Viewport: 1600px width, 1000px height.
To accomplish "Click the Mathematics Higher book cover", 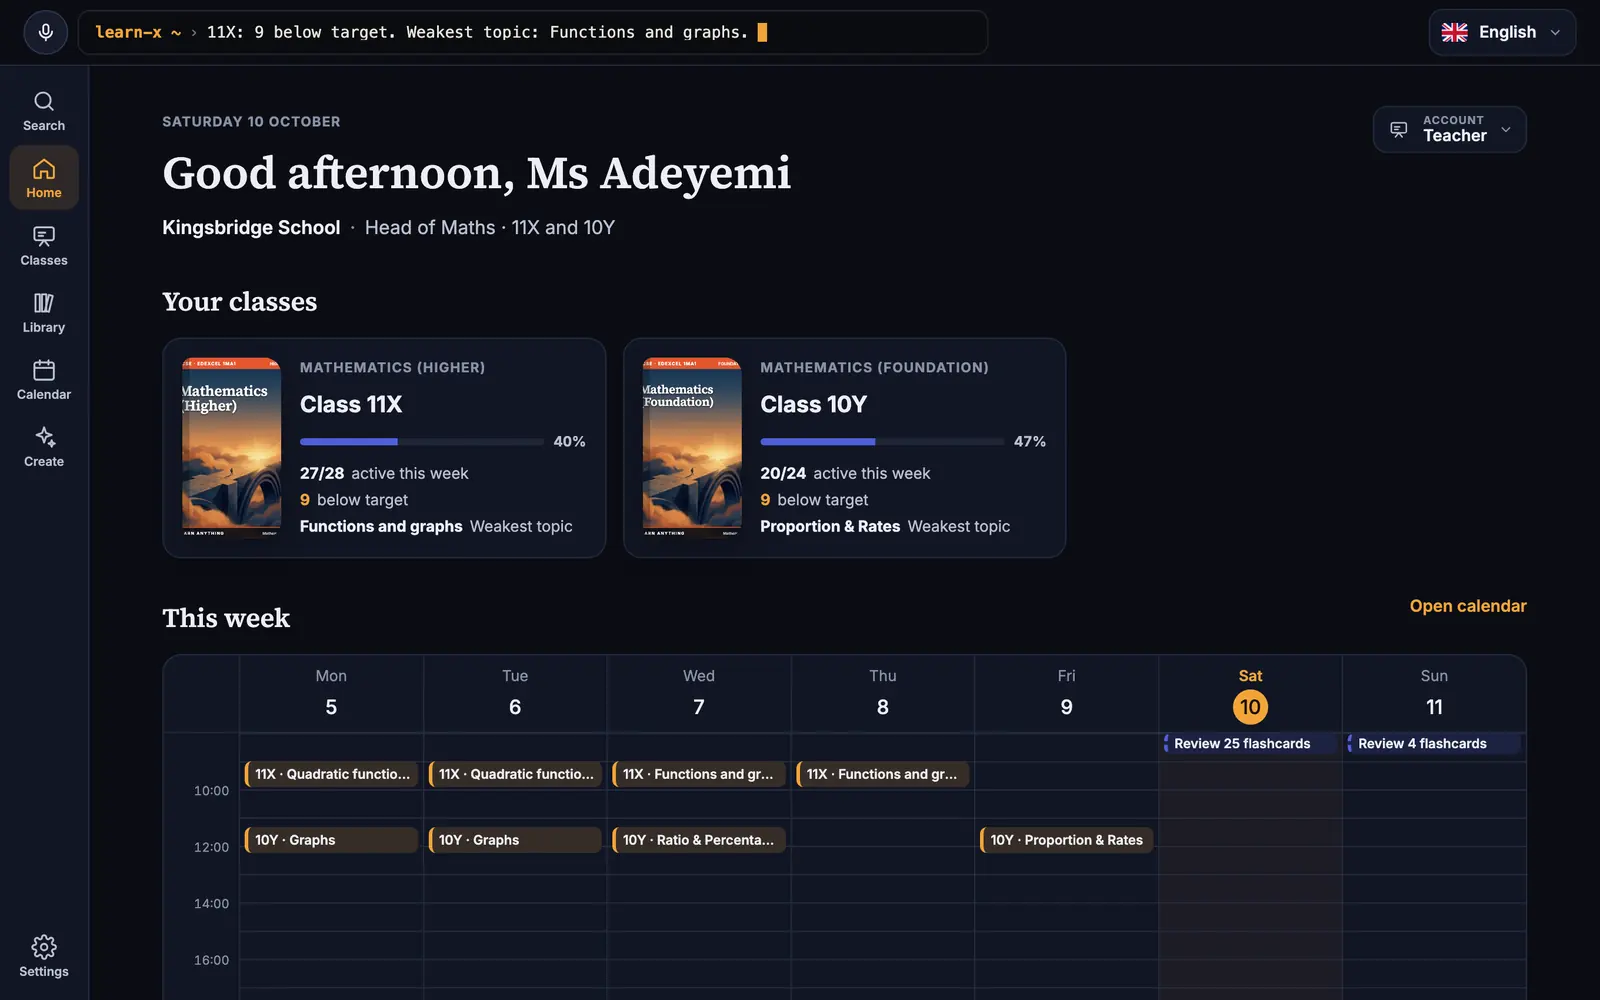I will (231, 448).
